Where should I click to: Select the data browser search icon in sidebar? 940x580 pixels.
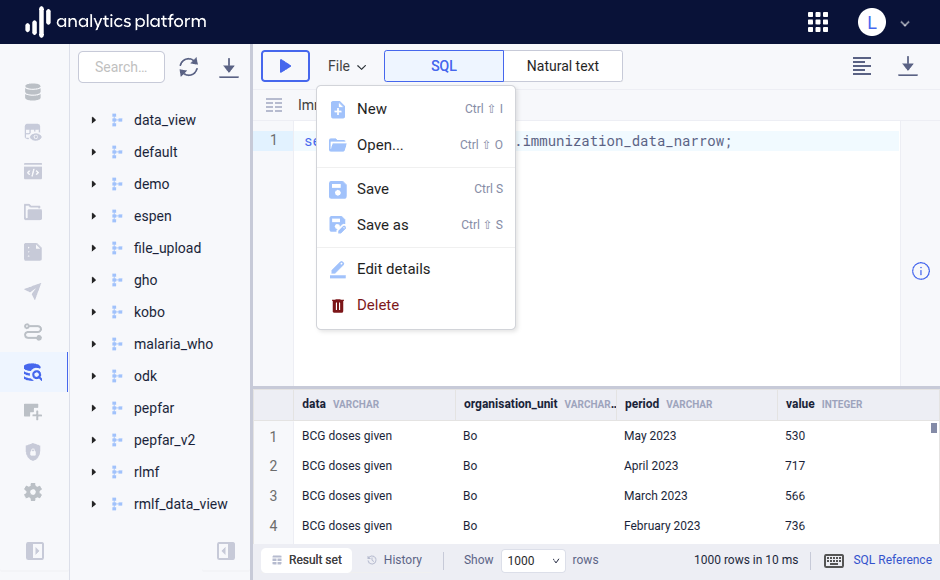click(x=33, y=372)
